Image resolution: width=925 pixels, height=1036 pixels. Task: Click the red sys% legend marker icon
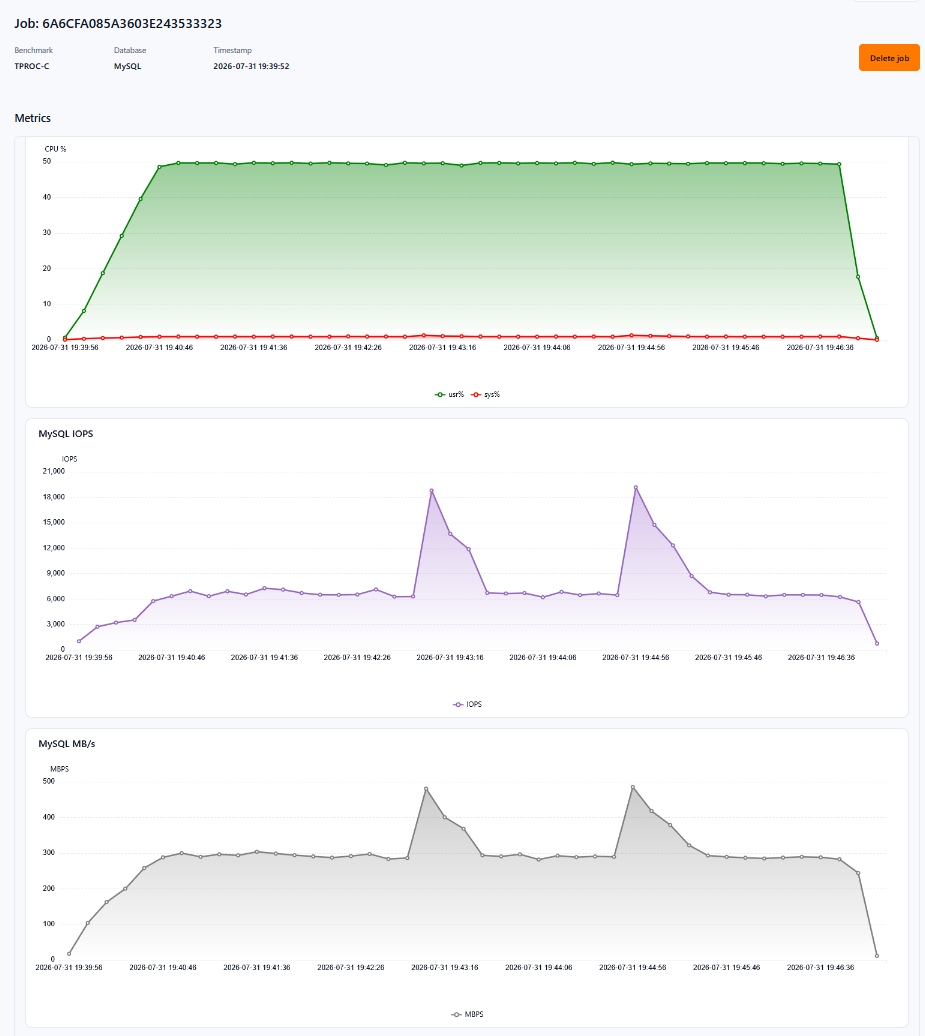(476, 394)
